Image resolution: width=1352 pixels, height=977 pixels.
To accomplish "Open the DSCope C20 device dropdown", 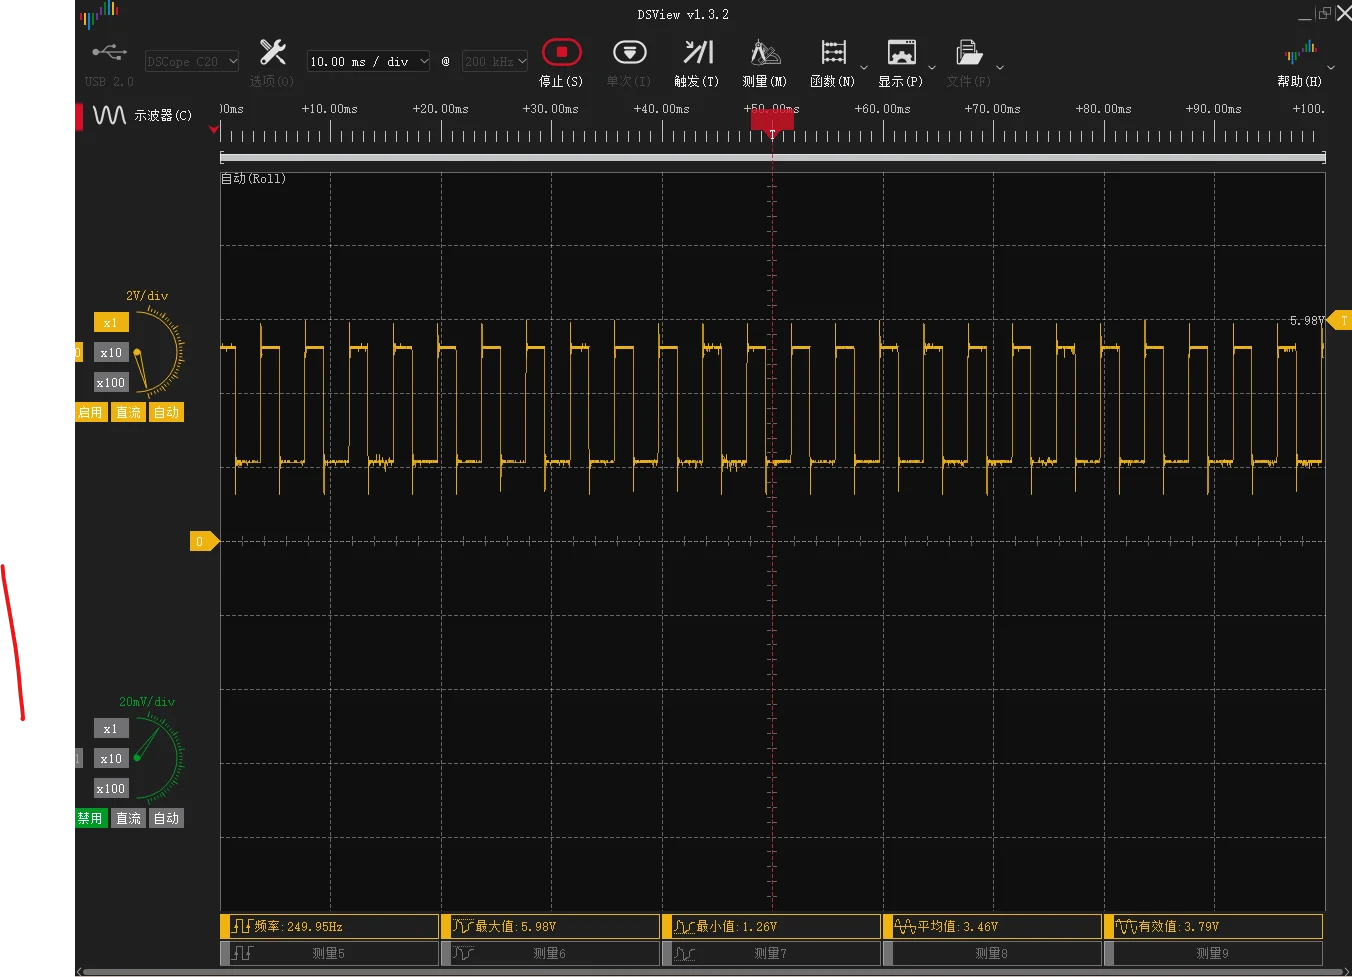I will (192, 61).
